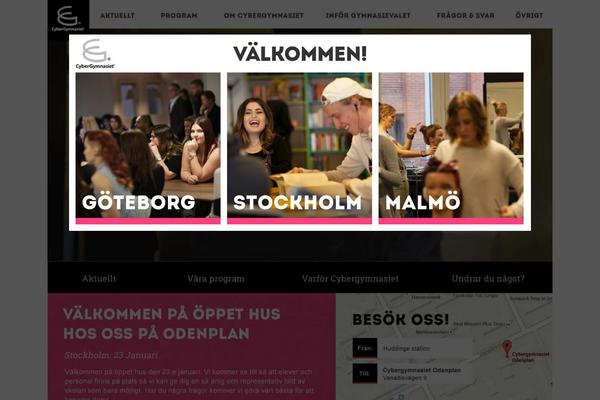Viewport: 600px width, 400px height.
Task: Open the Aktuellt menu in the top navigation
Action: point(117,16)
